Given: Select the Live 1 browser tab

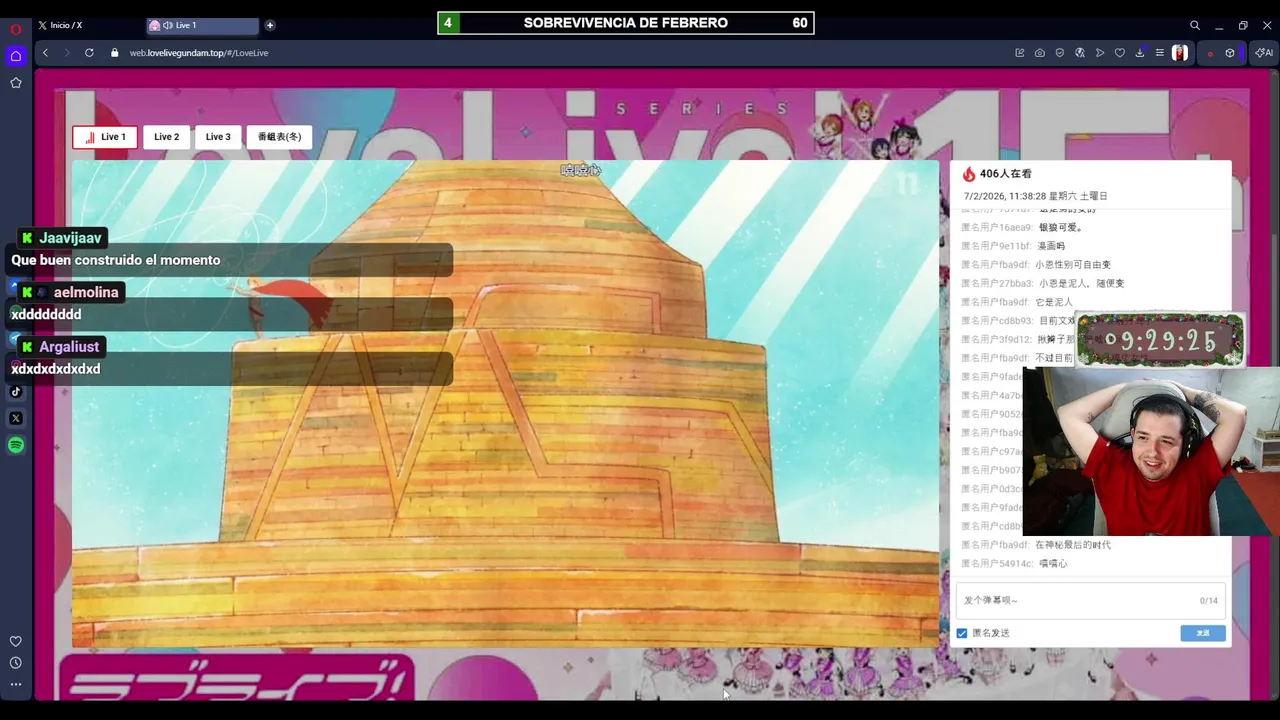Looking at the screenshot, I should point(202,25).
